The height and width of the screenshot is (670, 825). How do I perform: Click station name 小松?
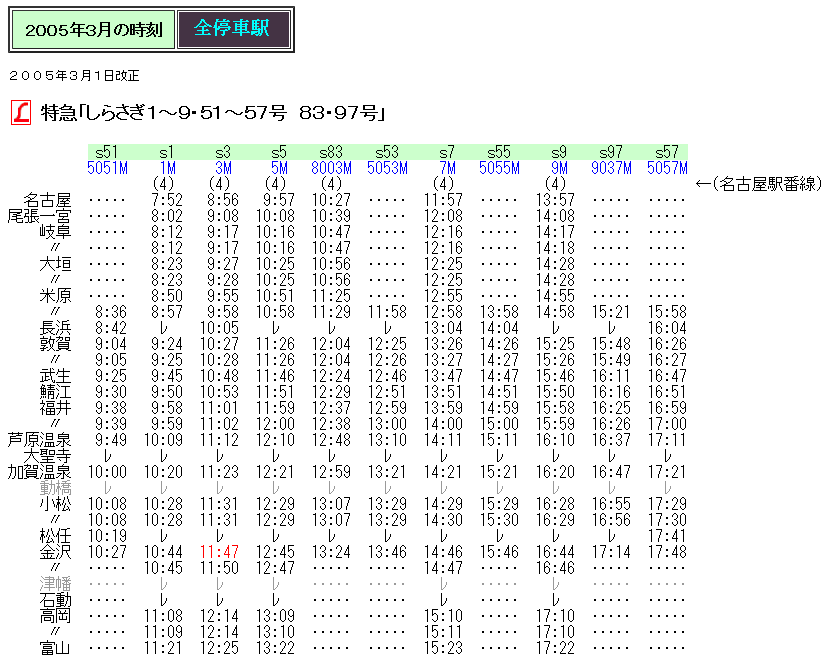click(55, 504)
